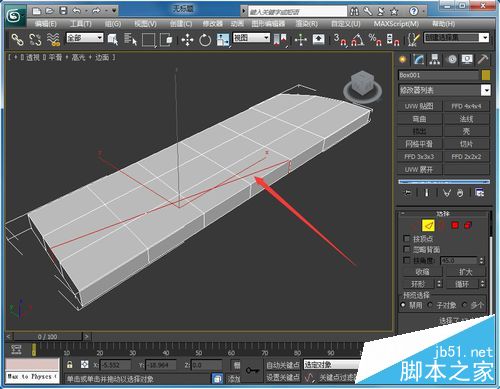Image resolution: width=500 pixels, height=389 pixels.
Task: Switch to the Display command panel tab
Action: (x=467, y=59)
